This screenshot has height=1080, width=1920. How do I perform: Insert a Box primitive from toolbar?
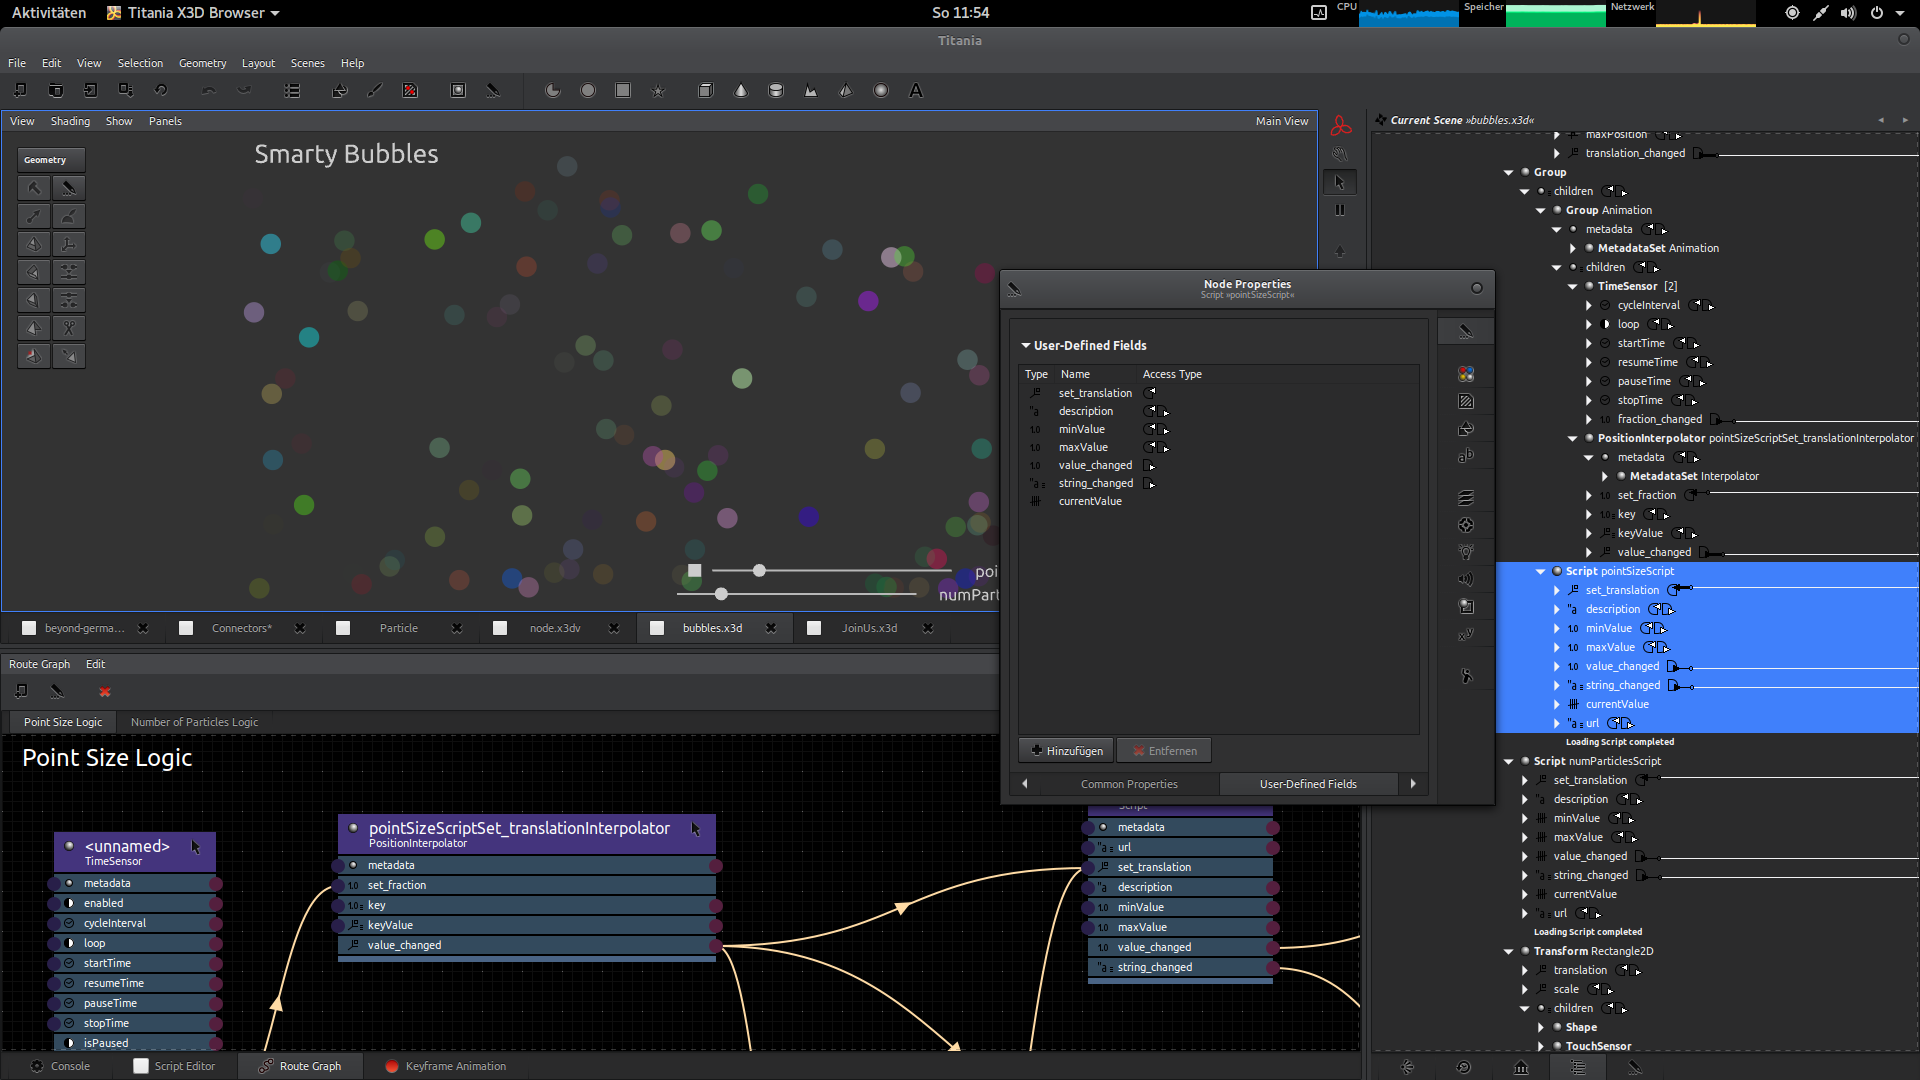point(705,91)
